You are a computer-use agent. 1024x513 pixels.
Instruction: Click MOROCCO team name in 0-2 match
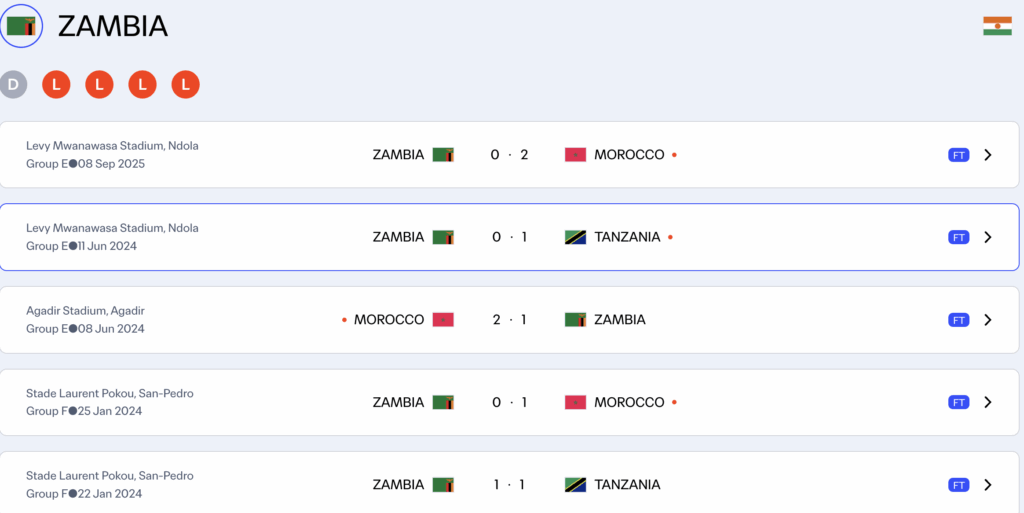click(x=629, y=155)
